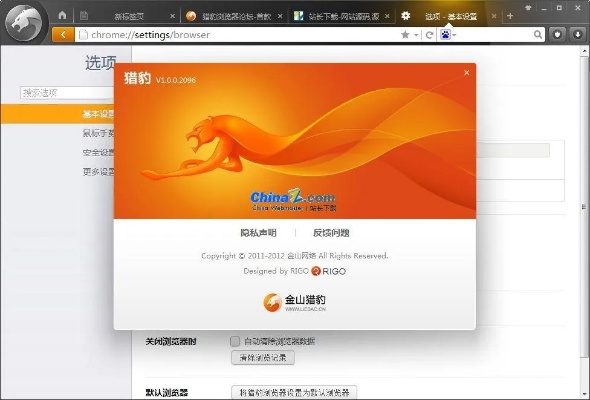Viewport: 590px width, 400px height.
Task: Open the shield security icon in toolbar
Action: pyautogui.click(x=557, y=35)
